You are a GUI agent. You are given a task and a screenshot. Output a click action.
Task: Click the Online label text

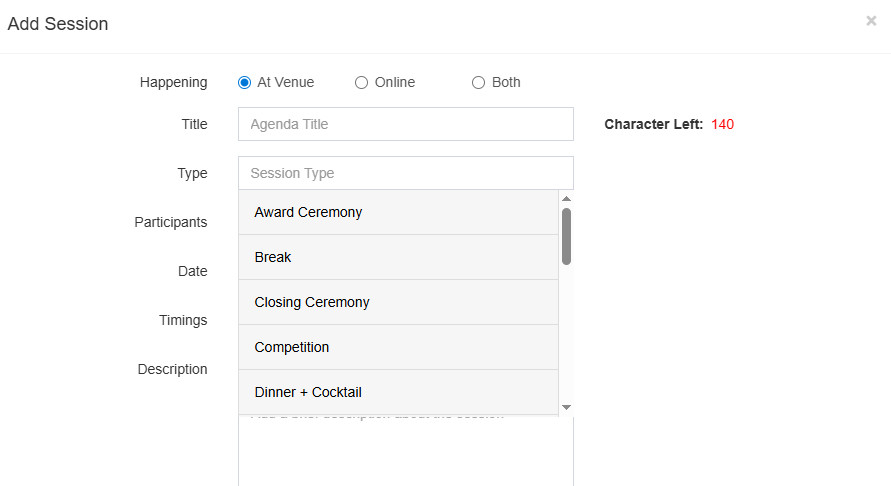pos(395,82)
